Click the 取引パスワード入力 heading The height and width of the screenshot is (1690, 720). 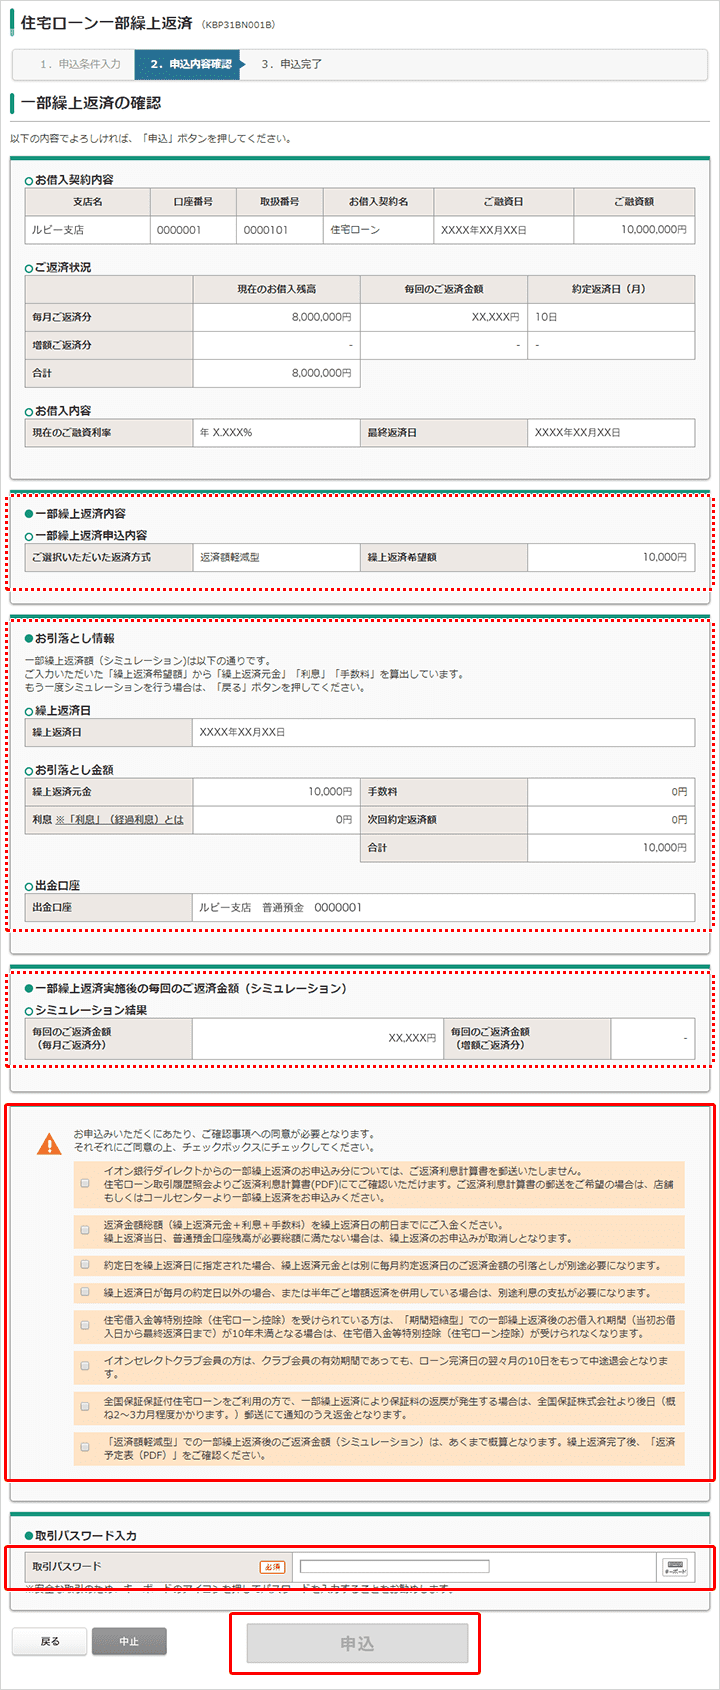[86, 1535]
